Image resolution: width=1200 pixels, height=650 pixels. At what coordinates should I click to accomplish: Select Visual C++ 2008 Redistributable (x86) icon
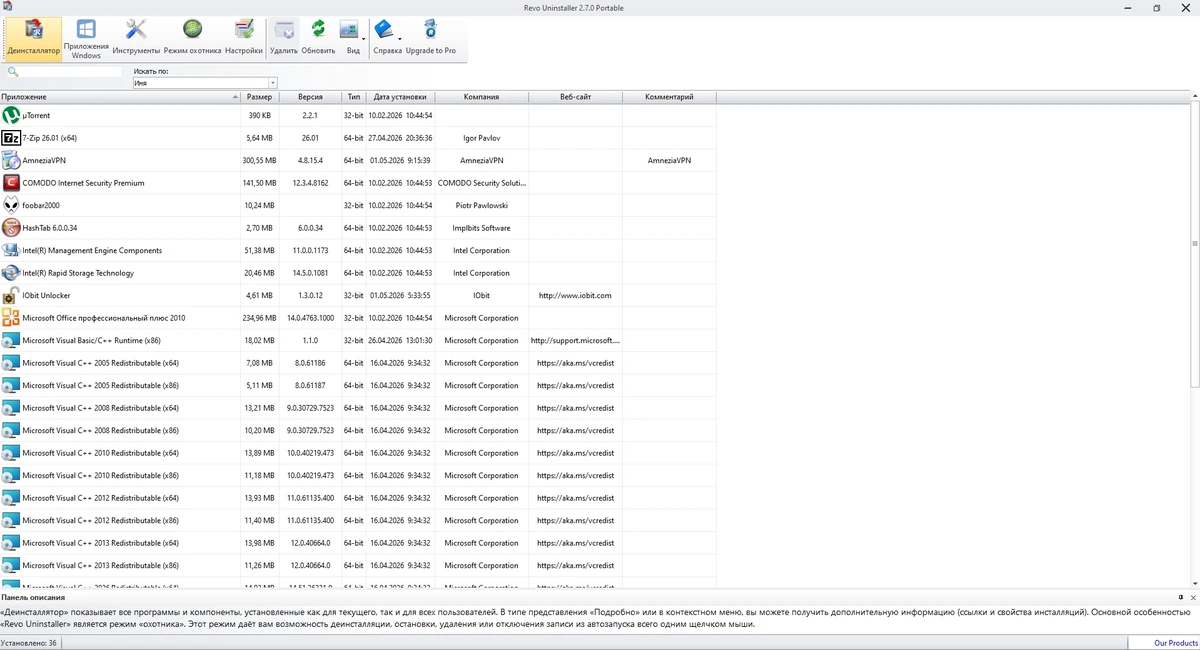[11, 430]
